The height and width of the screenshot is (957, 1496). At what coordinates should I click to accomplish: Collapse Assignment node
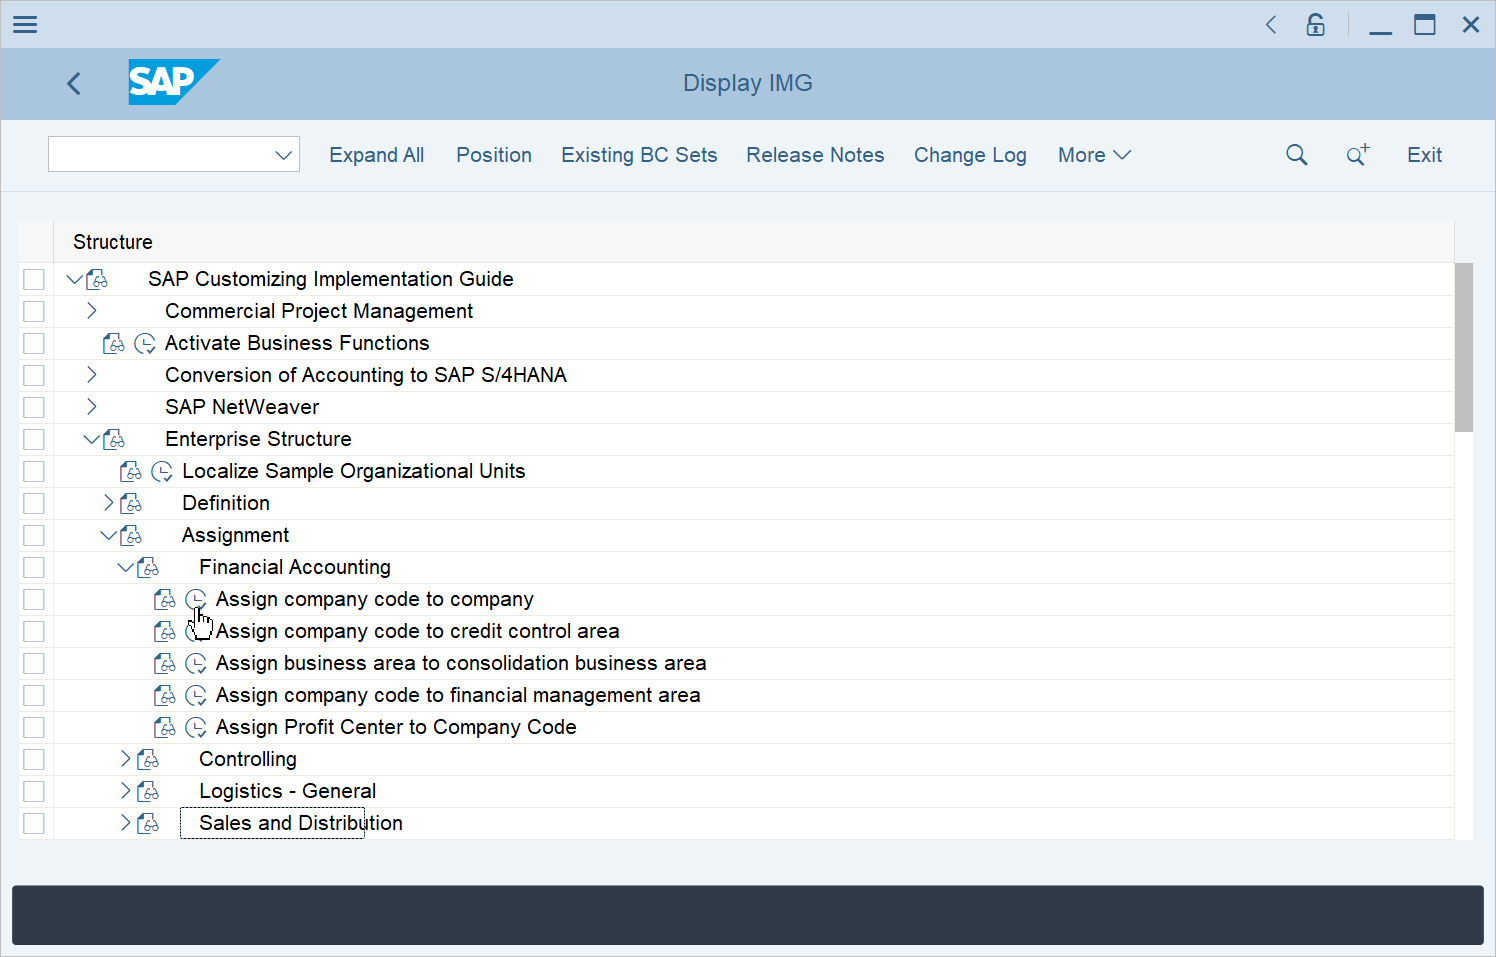[108, 535]
